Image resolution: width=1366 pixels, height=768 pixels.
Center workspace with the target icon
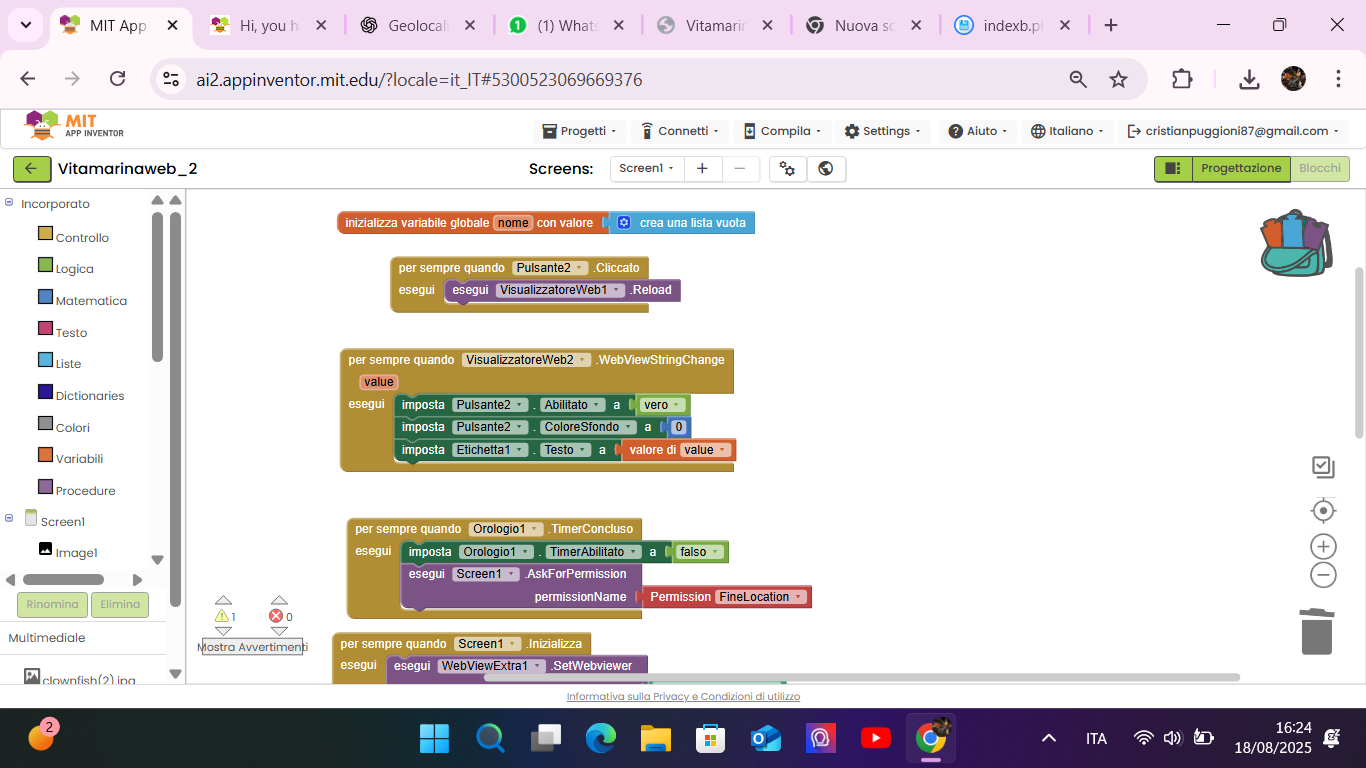[x=1323, y=511]
